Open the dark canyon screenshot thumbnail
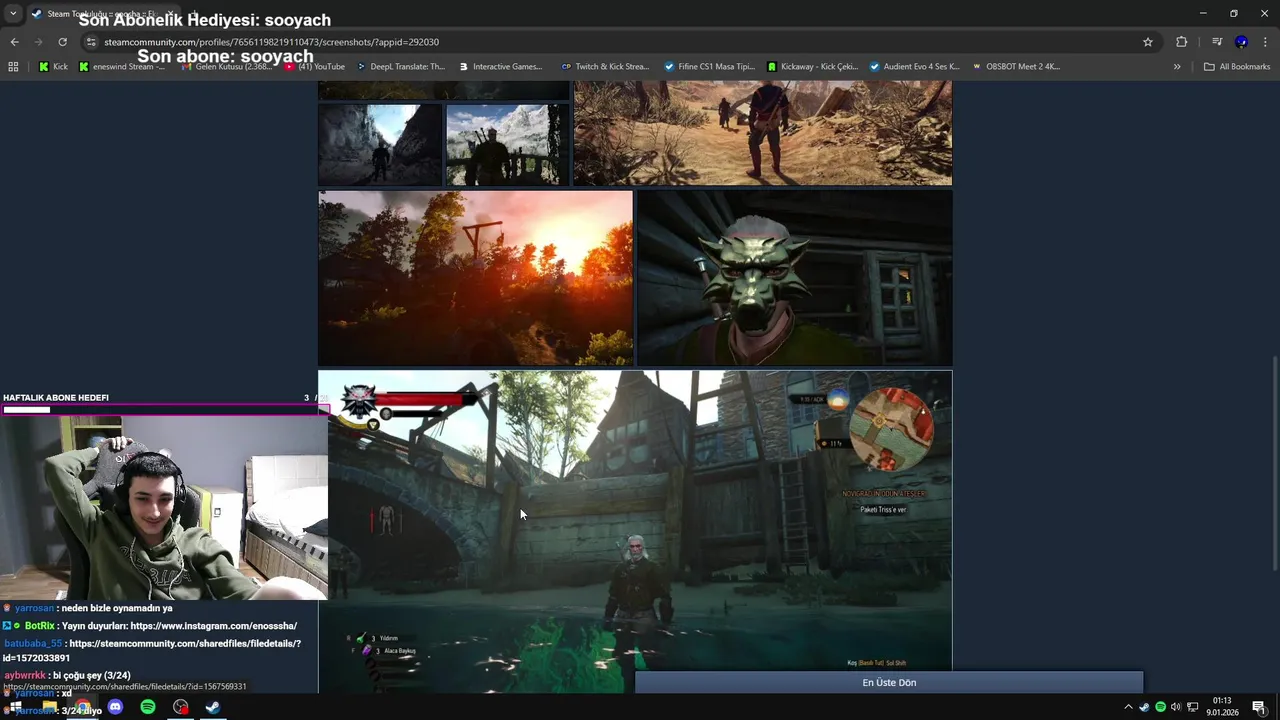This screenshot has height=720, width=1280. click(x=380, y=145)
